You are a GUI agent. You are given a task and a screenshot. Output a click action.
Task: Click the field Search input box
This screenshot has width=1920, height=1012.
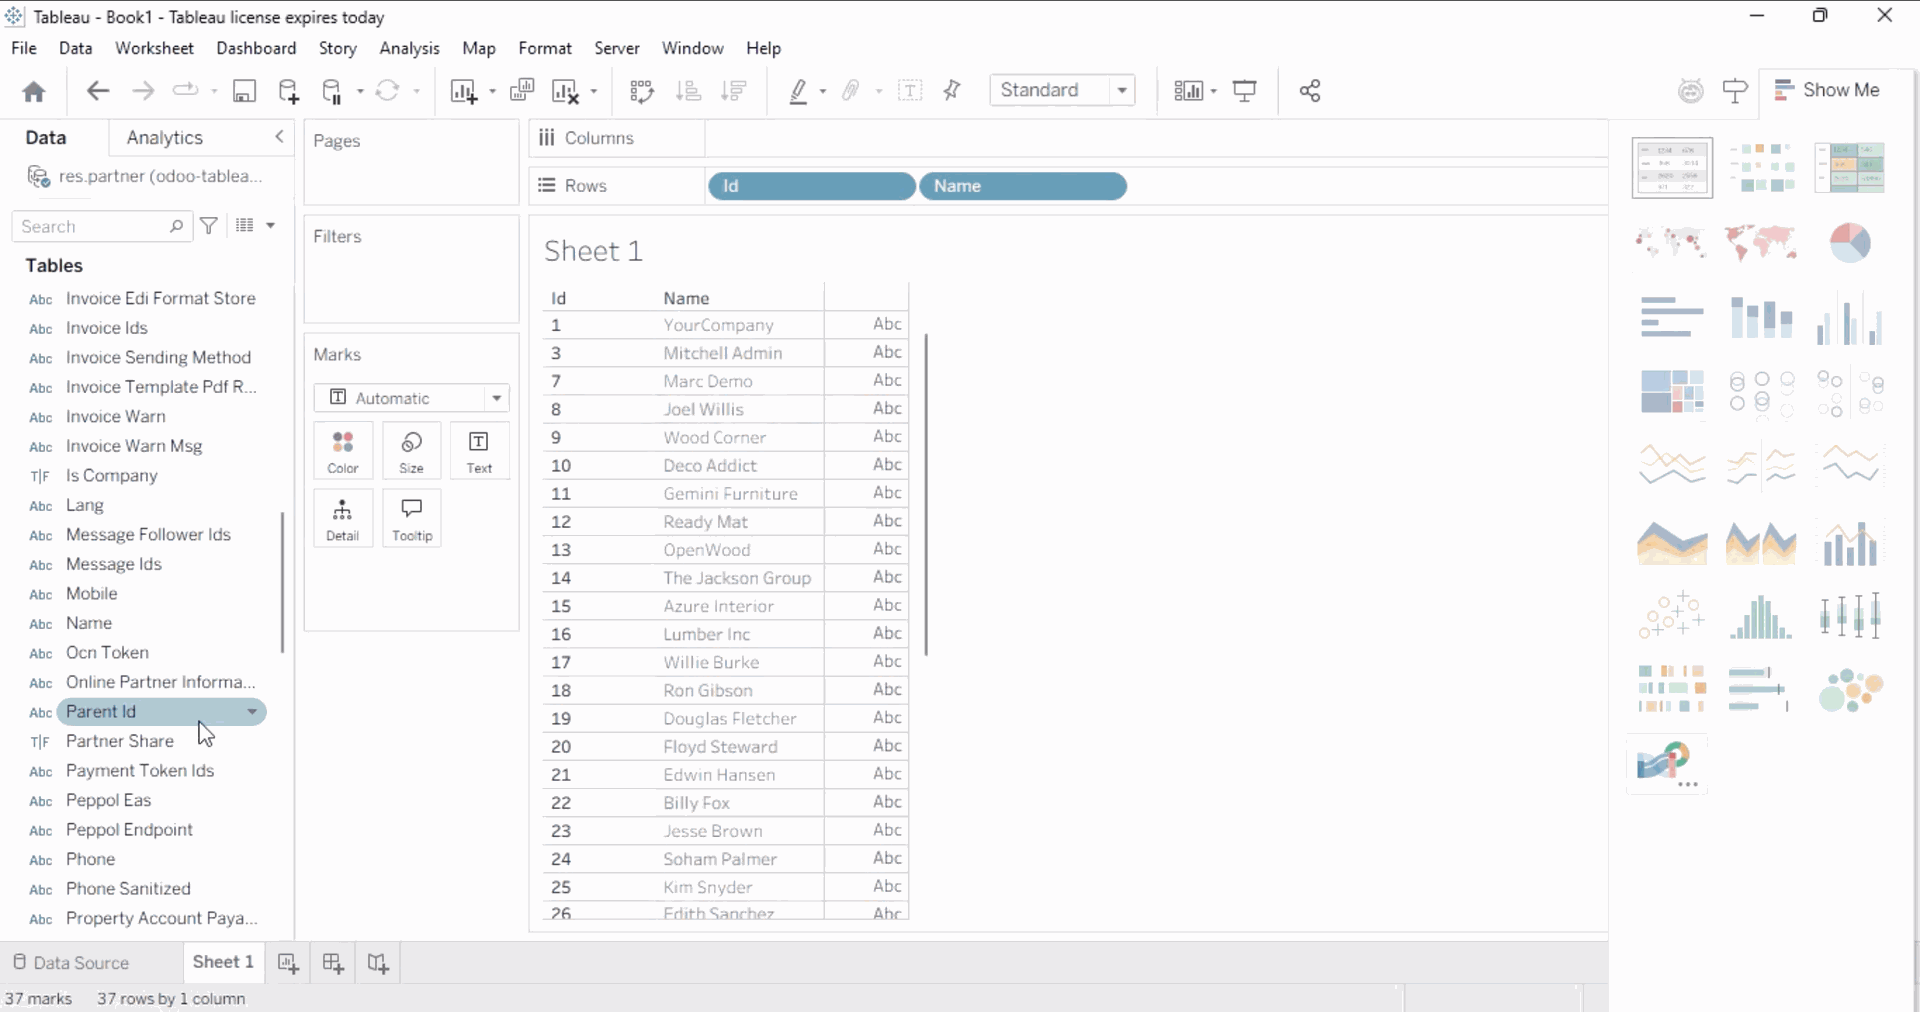(92, 227)
